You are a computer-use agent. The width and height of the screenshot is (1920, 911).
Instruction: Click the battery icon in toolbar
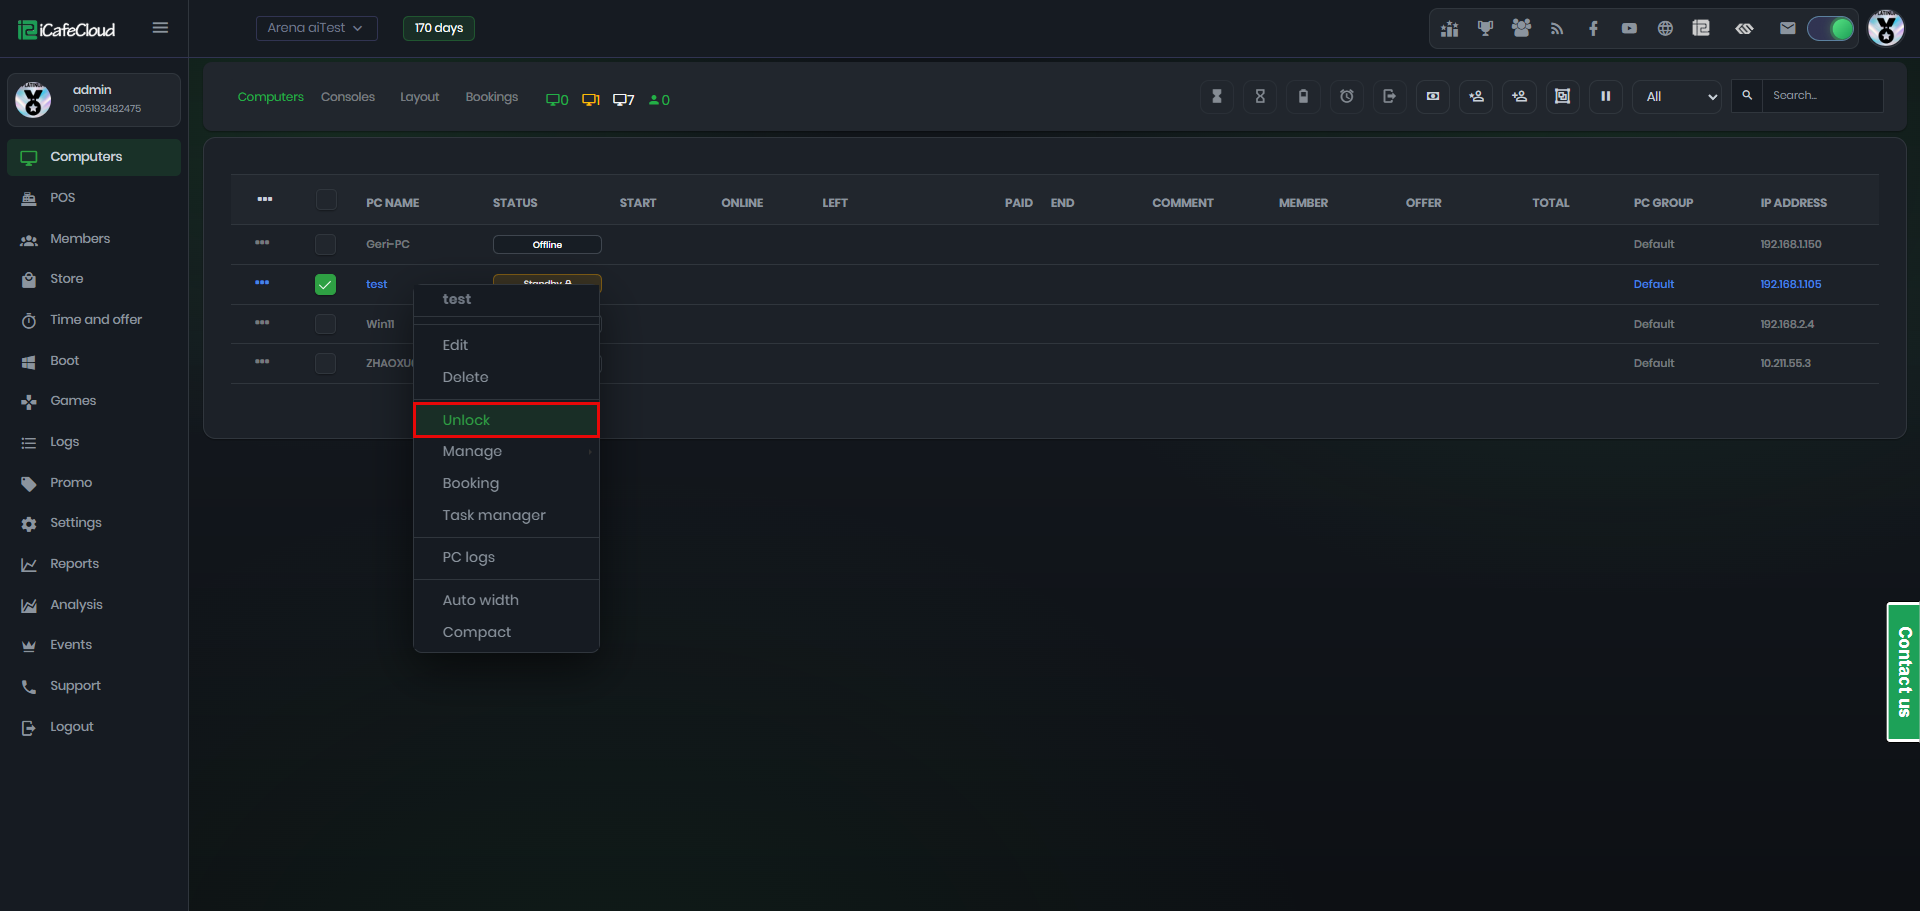1303,97
